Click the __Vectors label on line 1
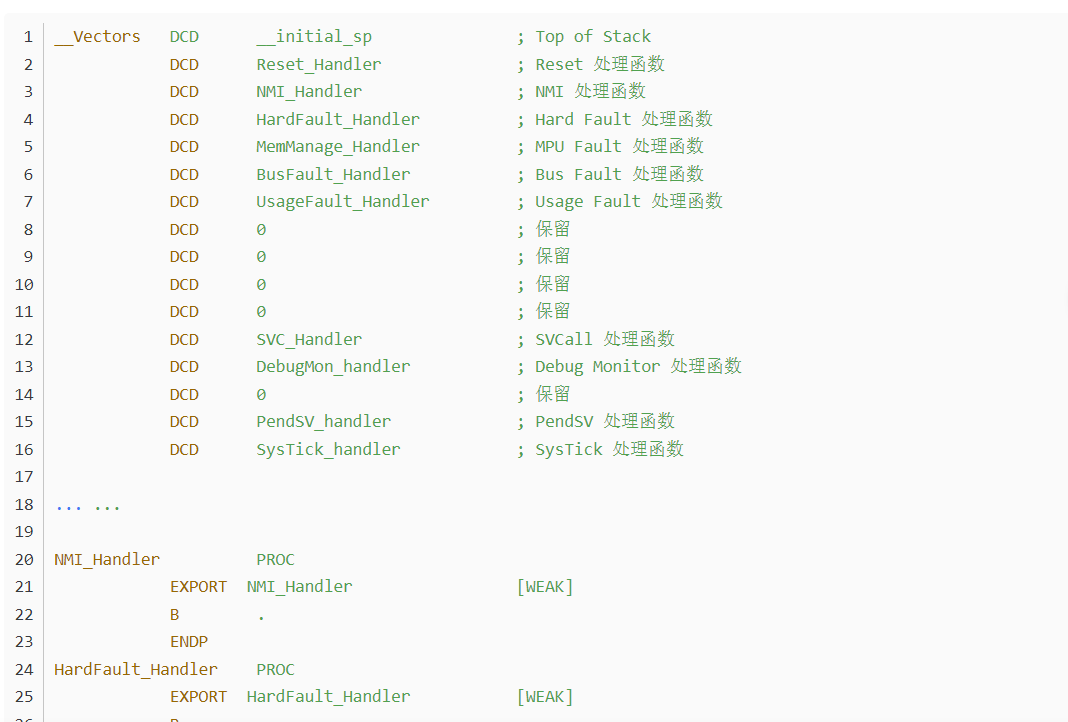Image resolution: width=1068 pixels, height=722 pixels. [97, 37]
